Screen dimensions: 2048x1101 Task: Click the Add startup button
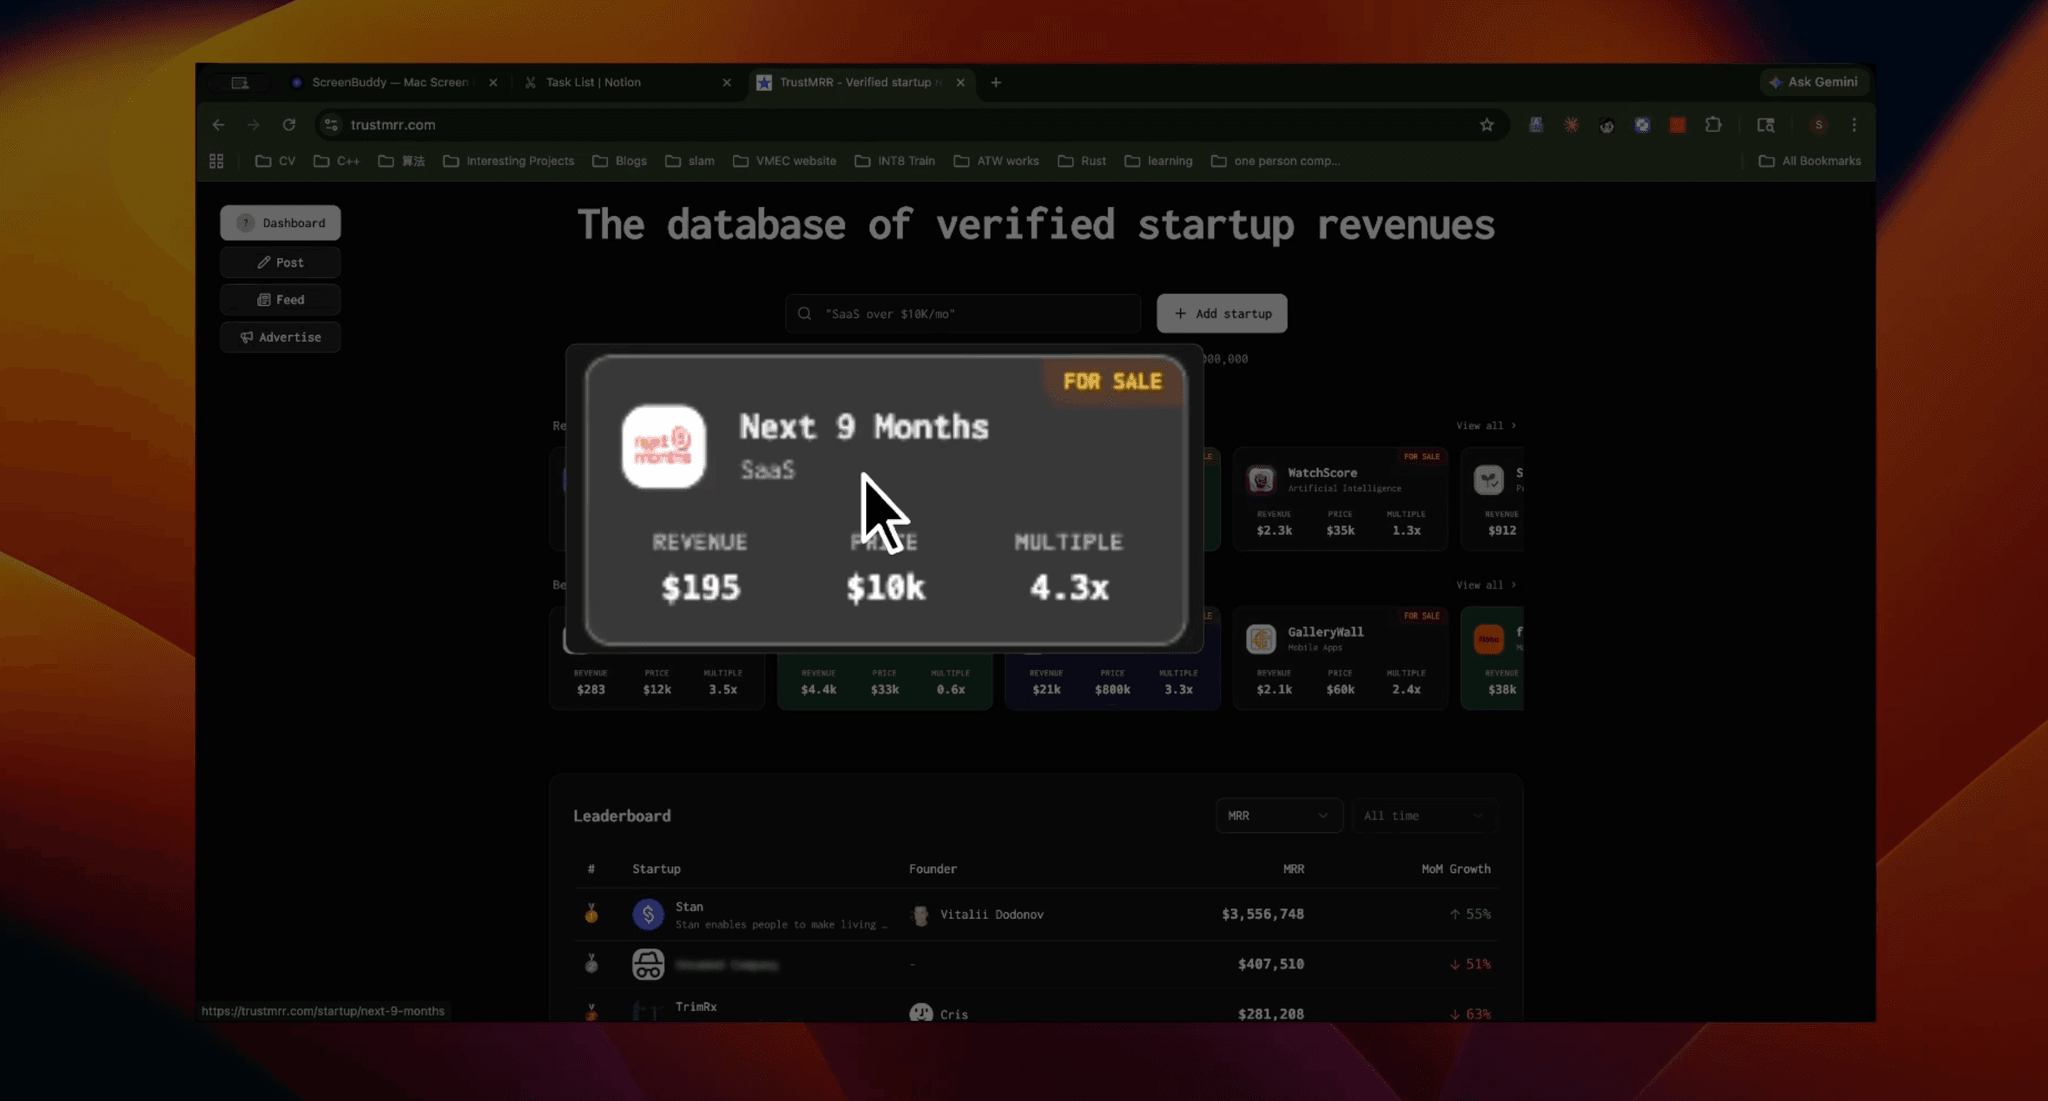point(1222,313)
